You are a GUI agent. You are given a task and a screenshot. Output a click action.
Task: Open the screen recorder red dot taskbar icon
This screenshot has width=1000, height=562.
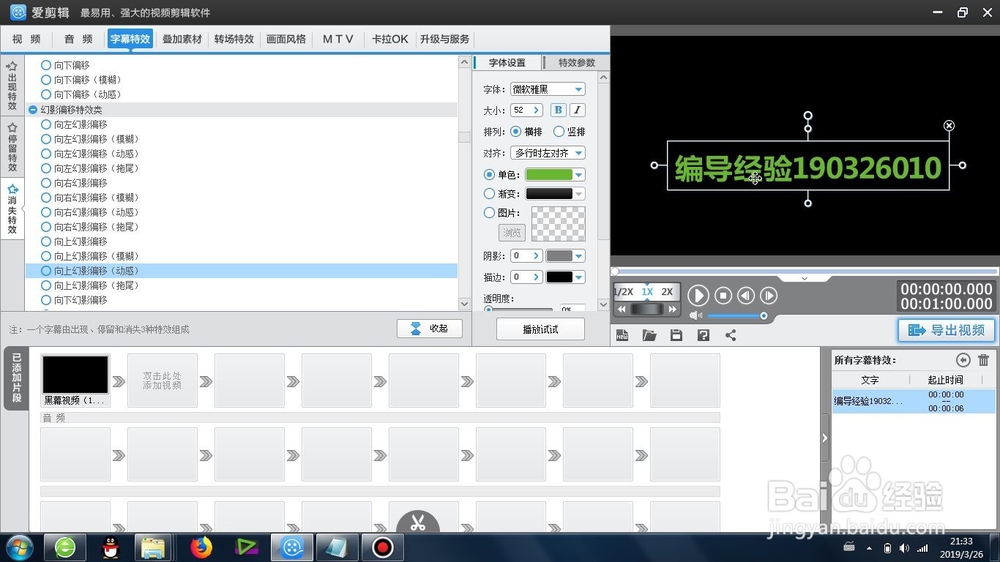click(x=382, y=547)
